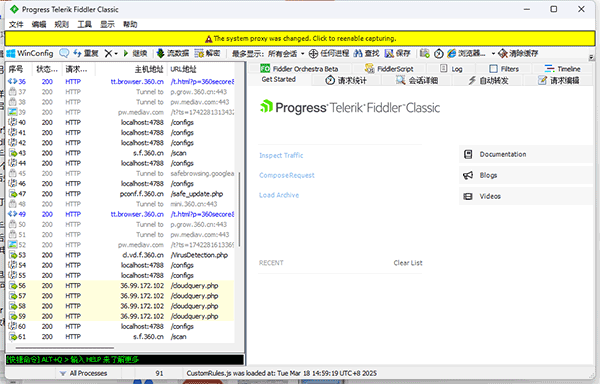Select the Get Started tab

279,80
